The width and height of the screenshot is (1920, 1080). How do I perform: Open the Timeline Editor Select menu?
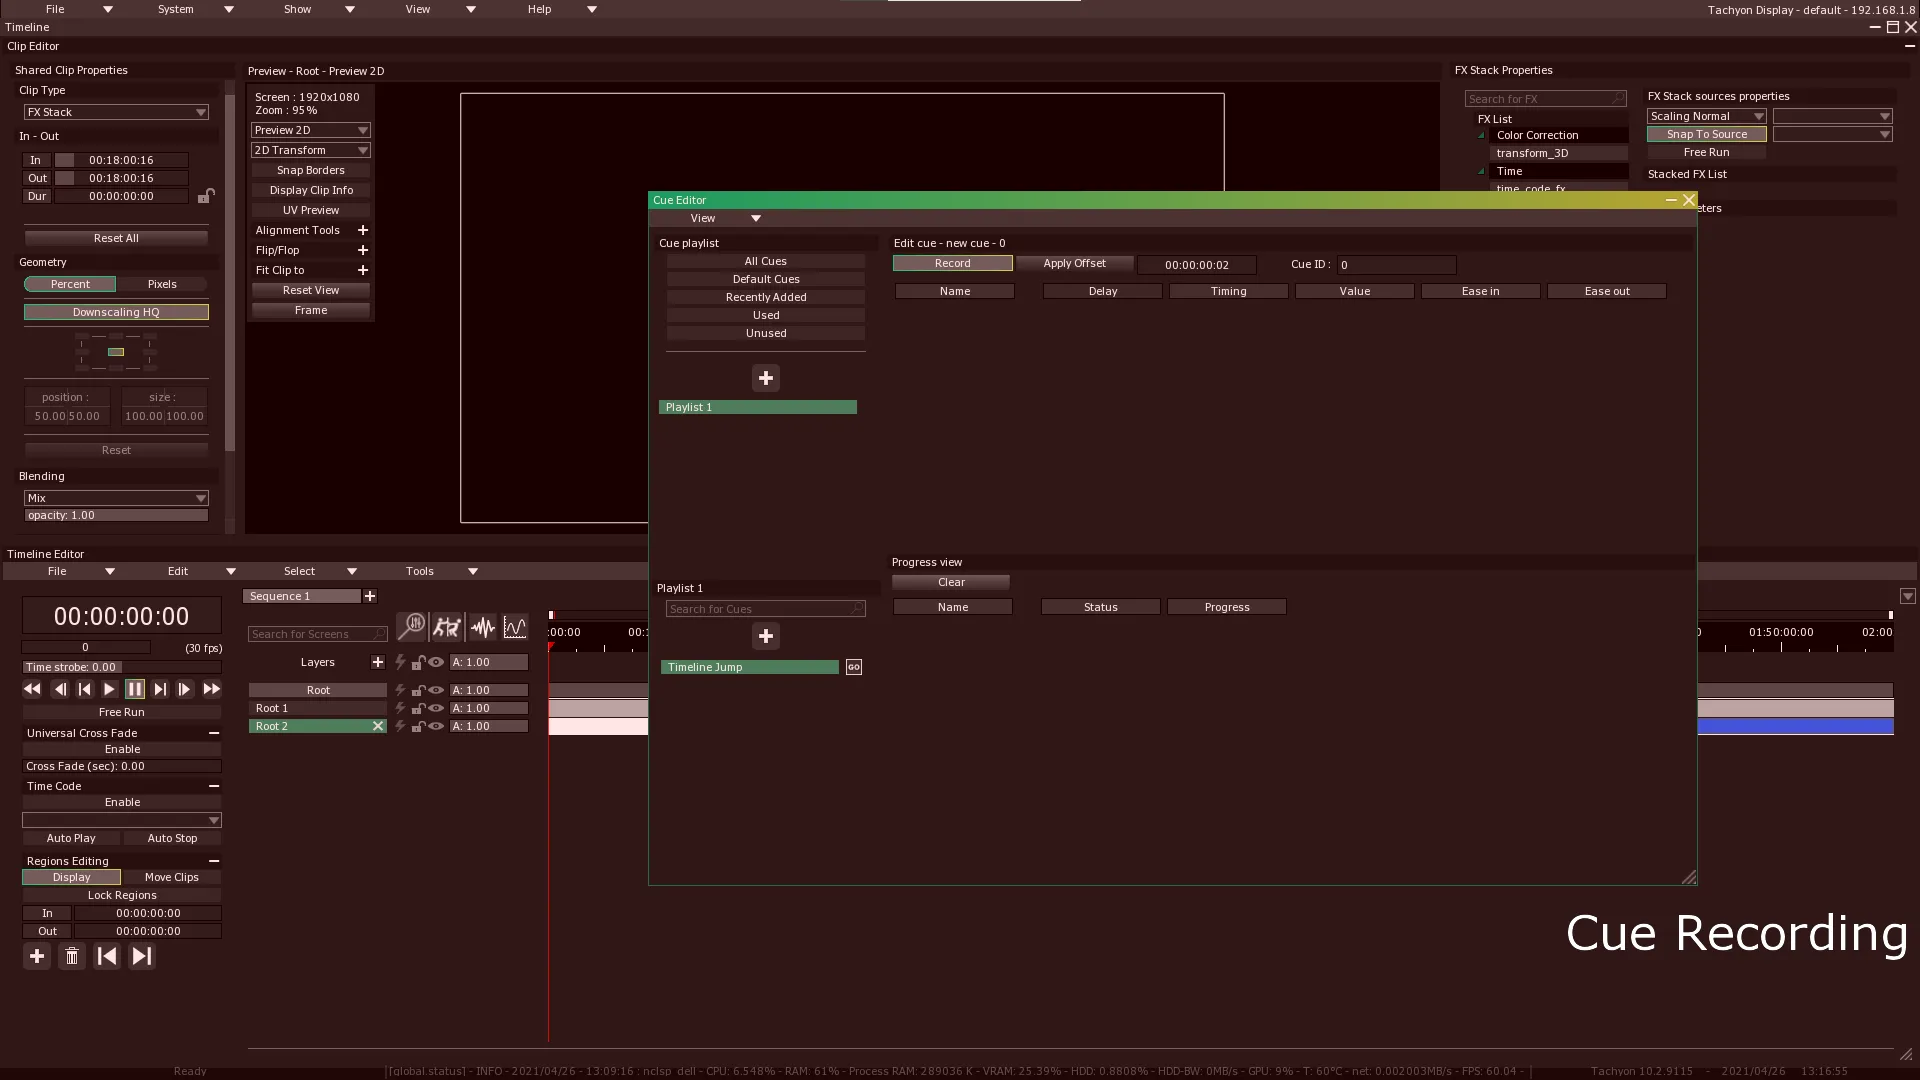point(320,571)
